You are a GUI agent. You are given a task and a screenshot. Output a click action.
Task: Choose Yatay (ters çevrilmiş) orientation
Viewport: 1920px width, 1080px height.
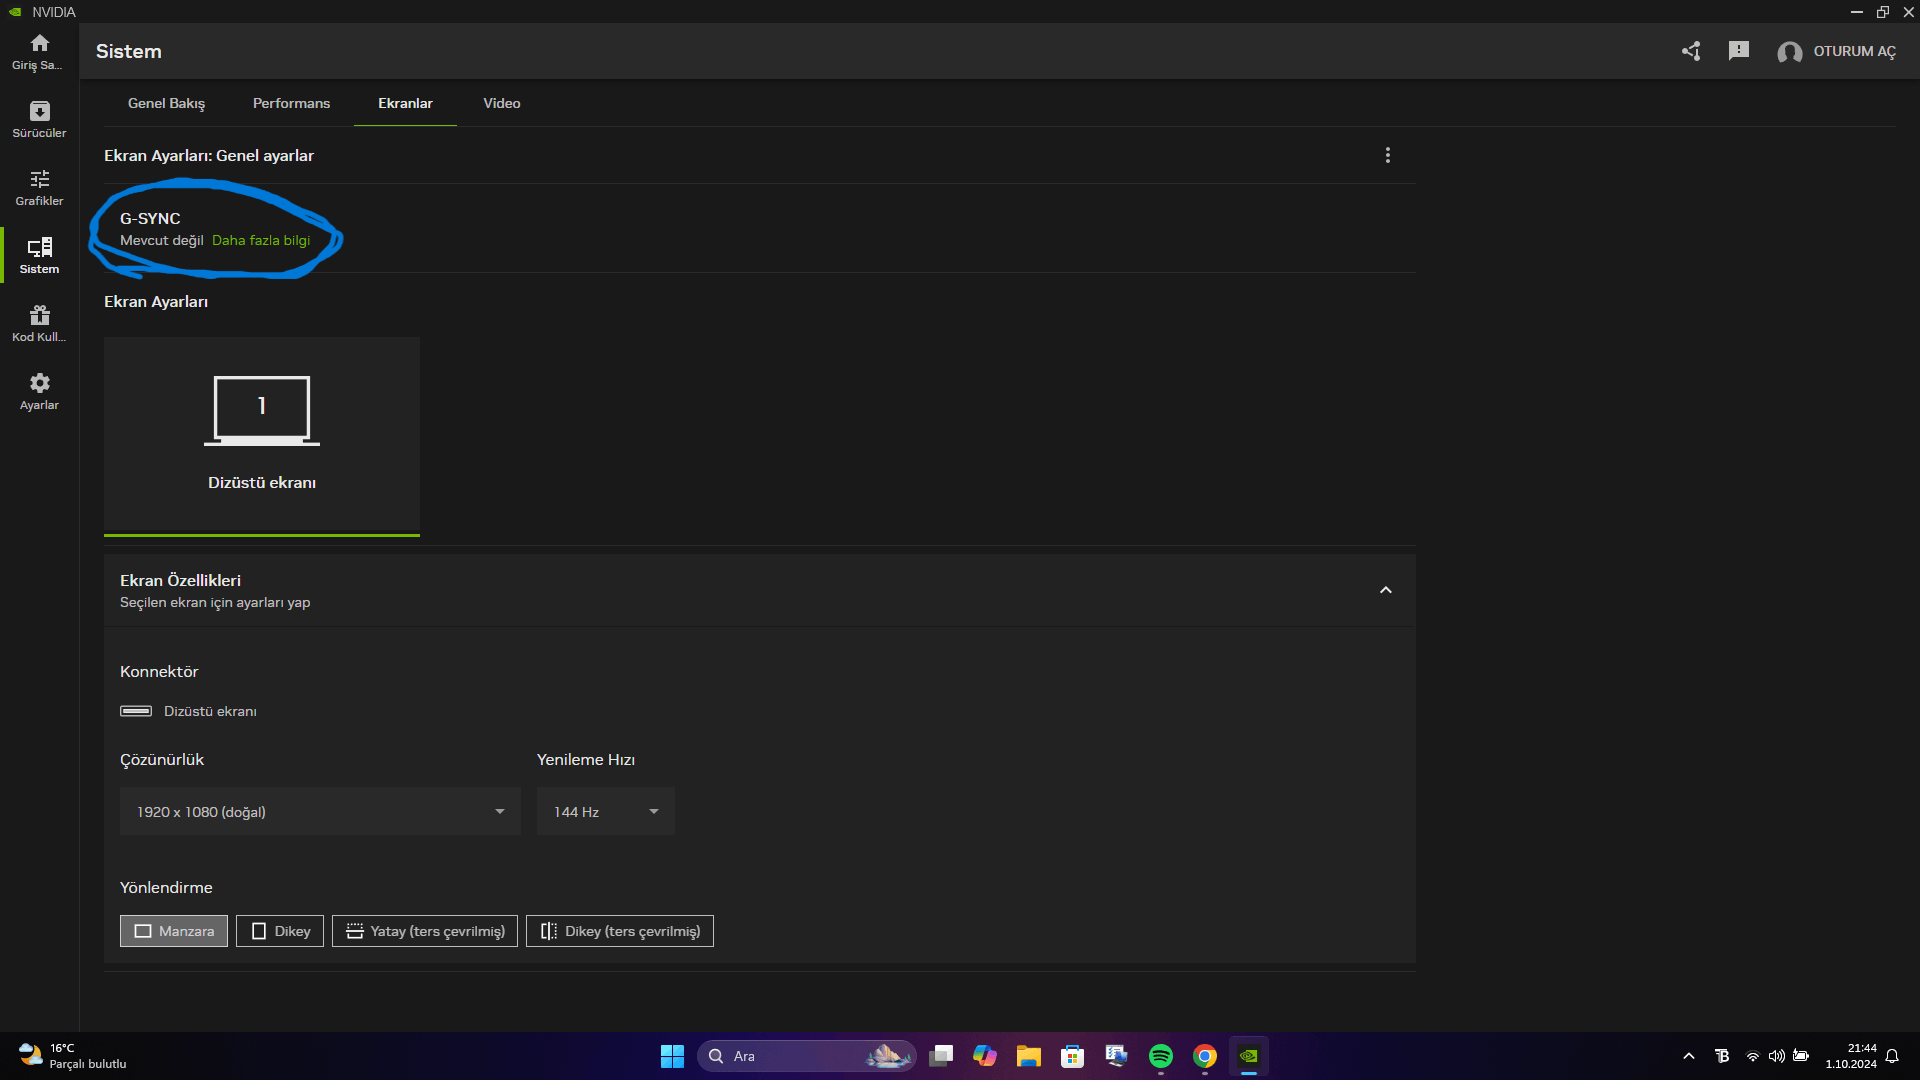(425, 931)
